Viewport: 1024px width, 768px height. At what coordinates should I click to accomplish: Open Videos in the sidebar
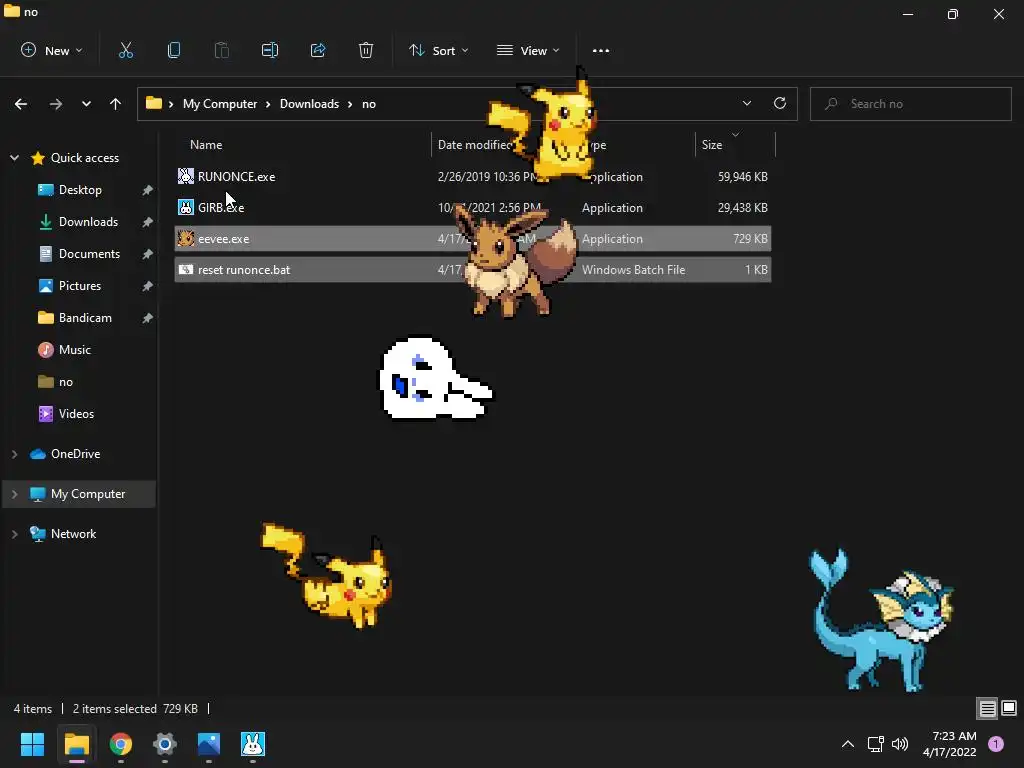click(x=76, y=414)
